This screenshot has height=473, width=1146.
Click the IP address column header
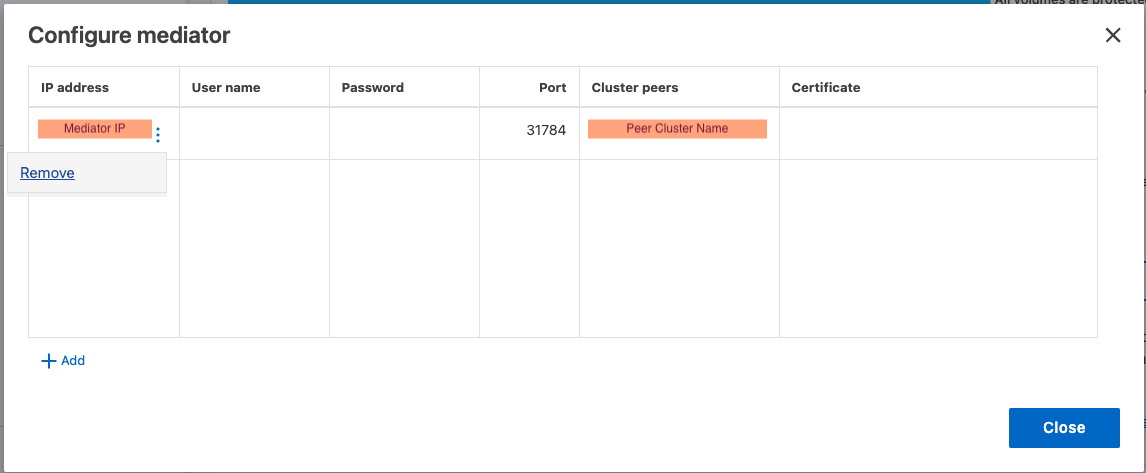[75, 88]
